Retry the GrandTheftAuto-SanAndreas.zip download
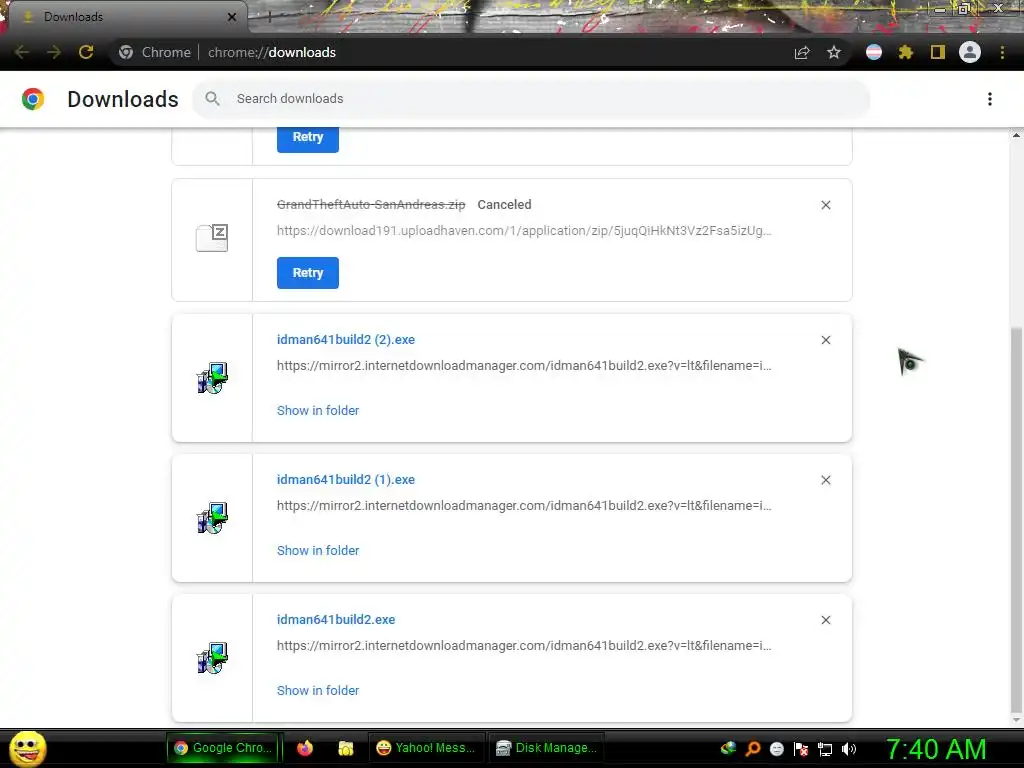The image size is (1024, 768). click(x=308, y=273)
